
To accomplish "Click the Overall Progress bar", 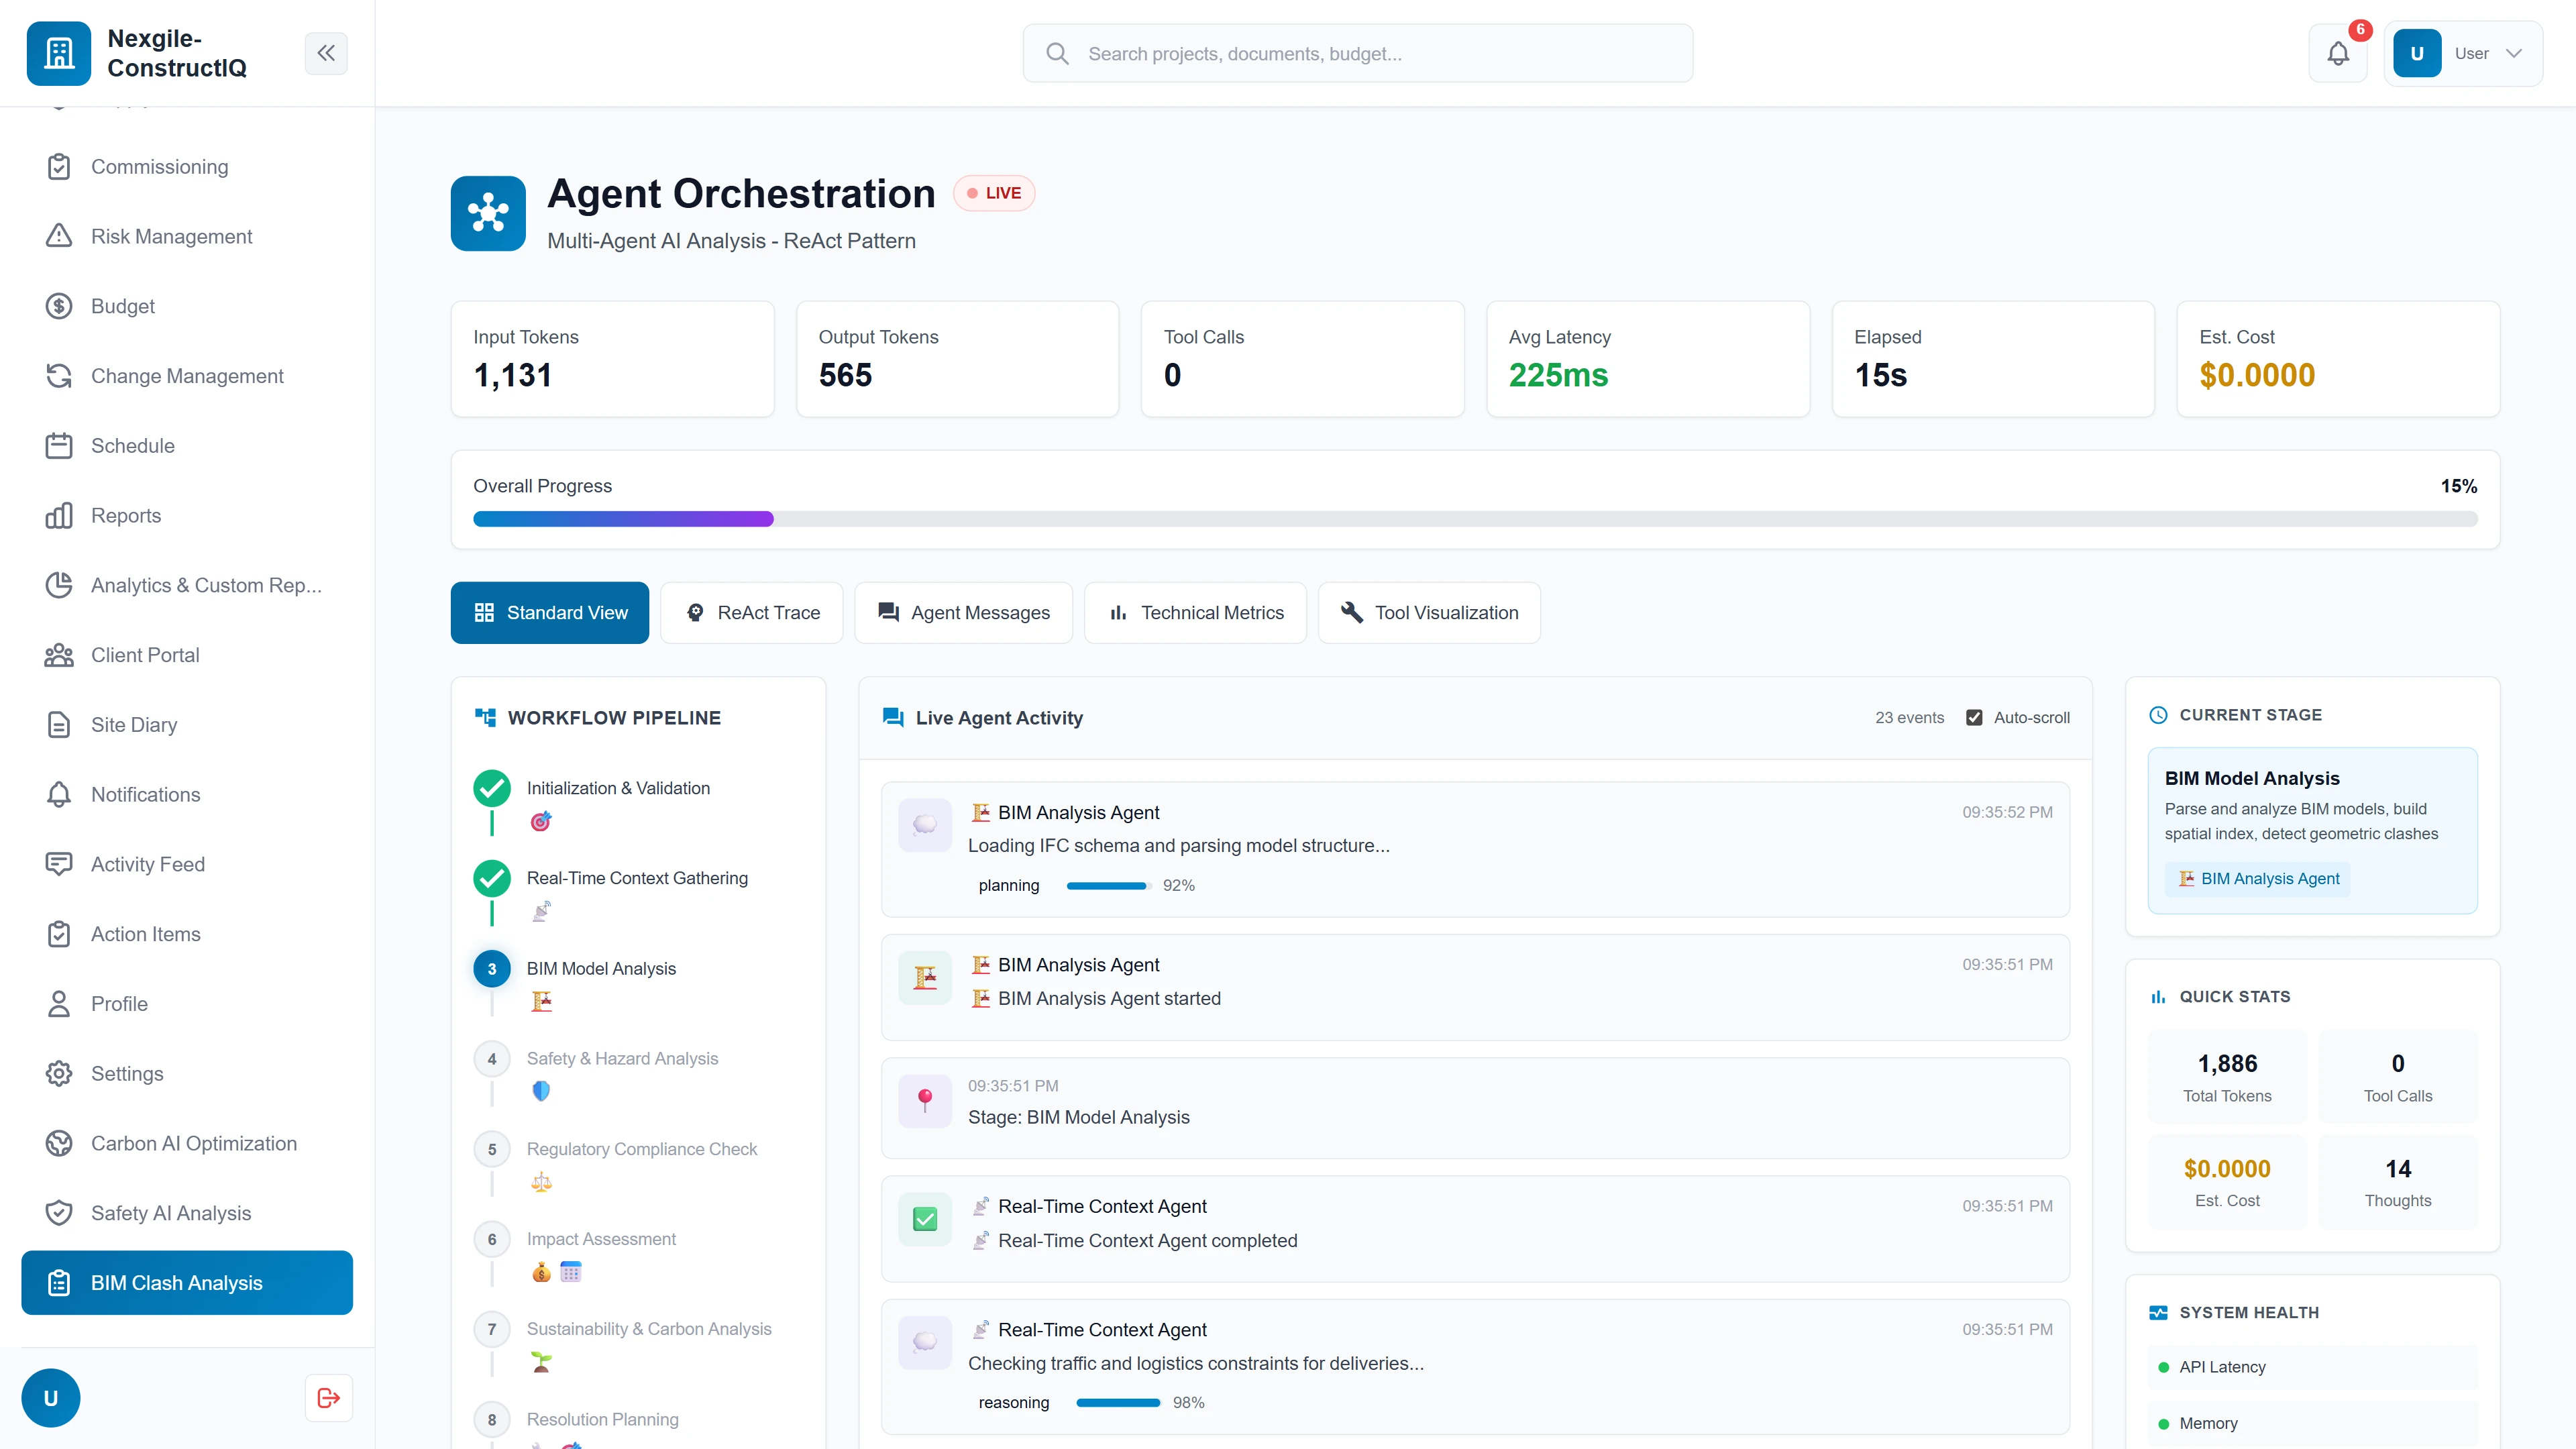I will (x=1474, y=519).
